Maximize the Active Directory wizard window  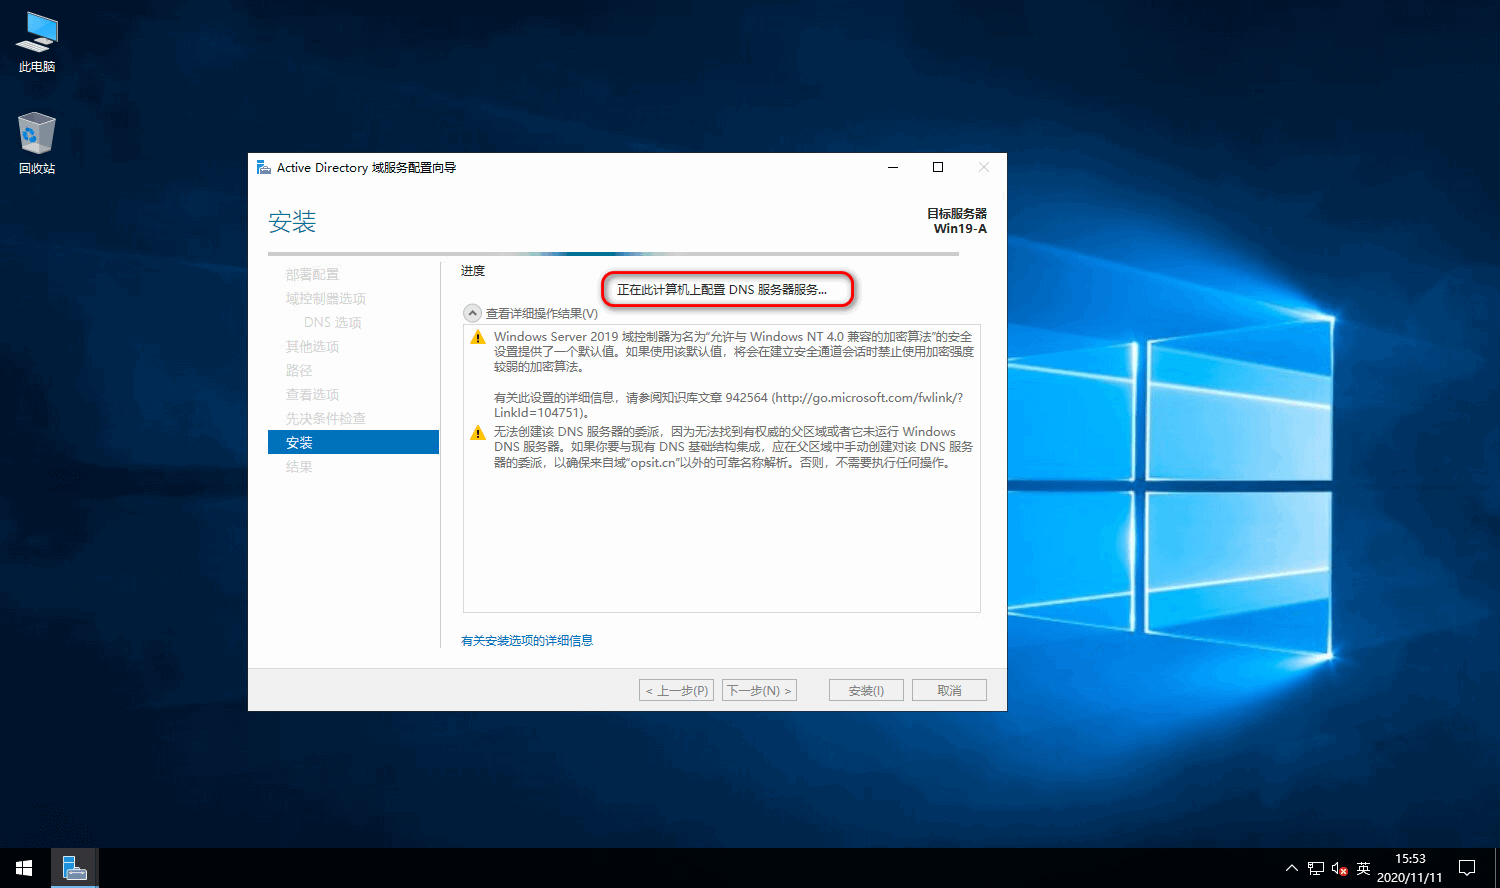tap(938, 167)
